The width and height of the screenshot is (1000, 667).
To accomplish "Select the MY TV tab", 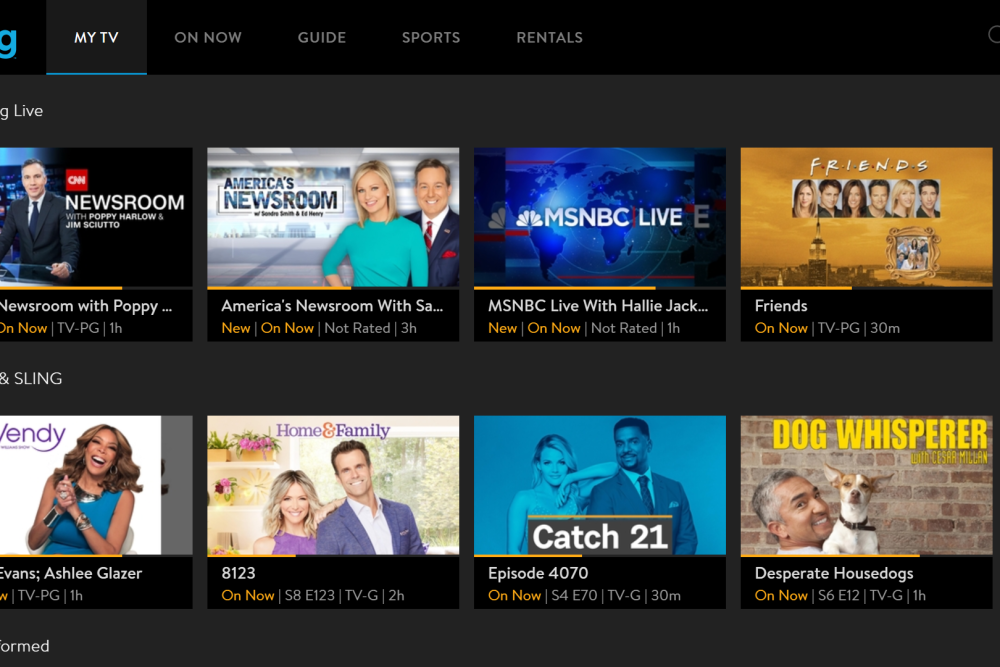I will point(96,38).
